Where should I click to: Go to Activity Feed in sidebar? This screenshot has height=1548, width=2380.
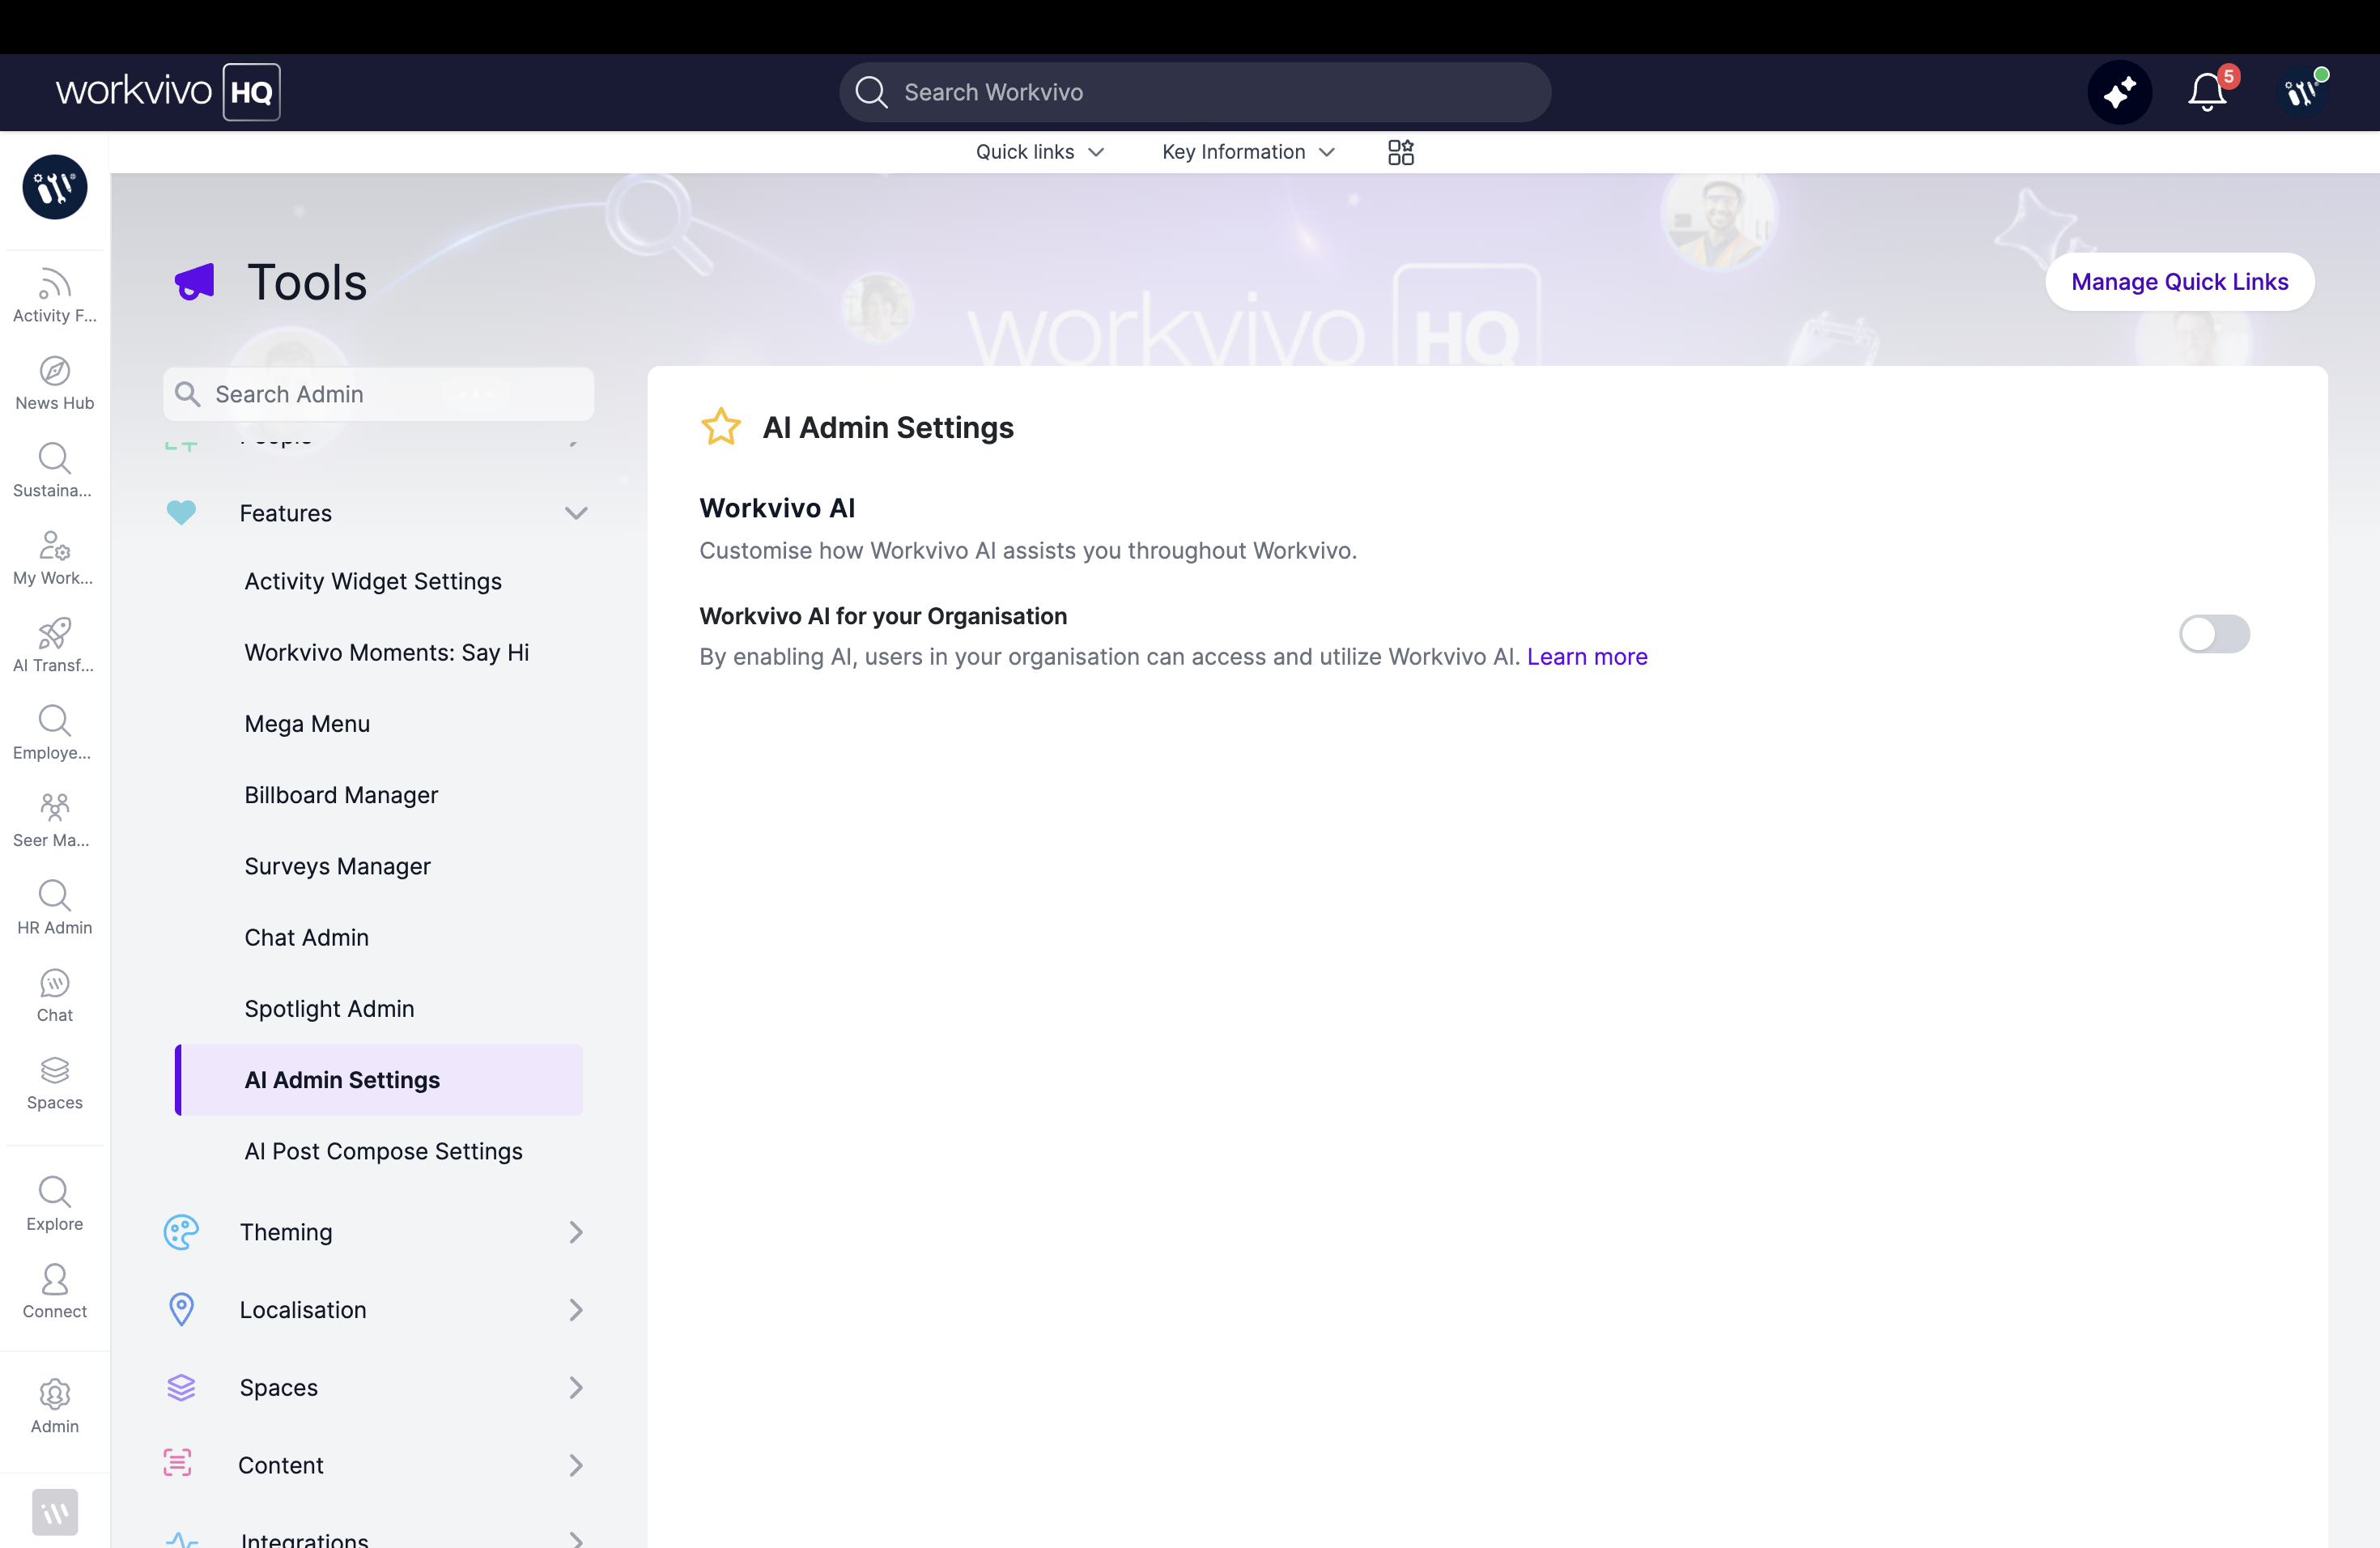[x=55, y=295]
